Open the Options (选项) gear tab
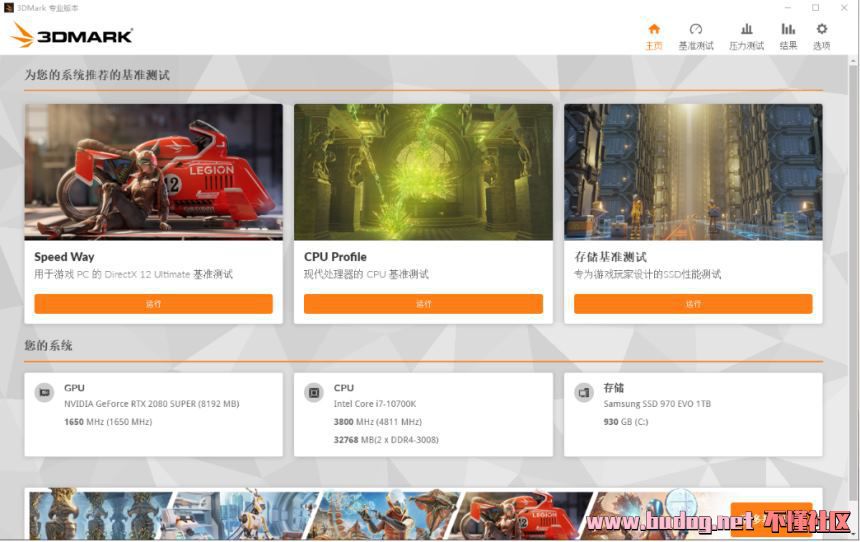Image resolution: width=860 pixels, height=542 pixels. [821, 37]
